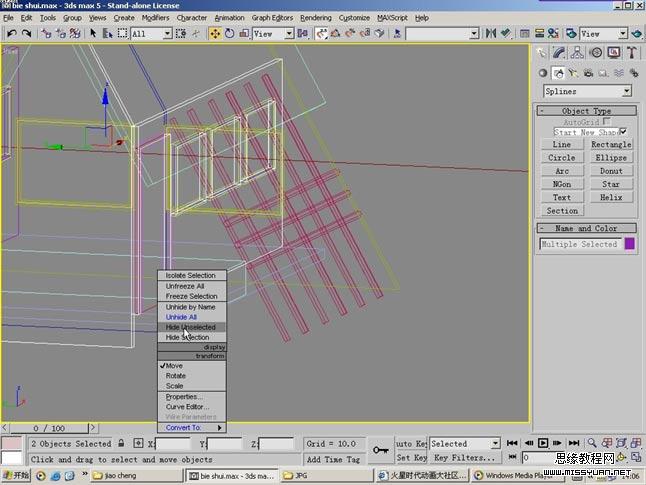Click the time slider at 0 / 100

tap(49, 428)
